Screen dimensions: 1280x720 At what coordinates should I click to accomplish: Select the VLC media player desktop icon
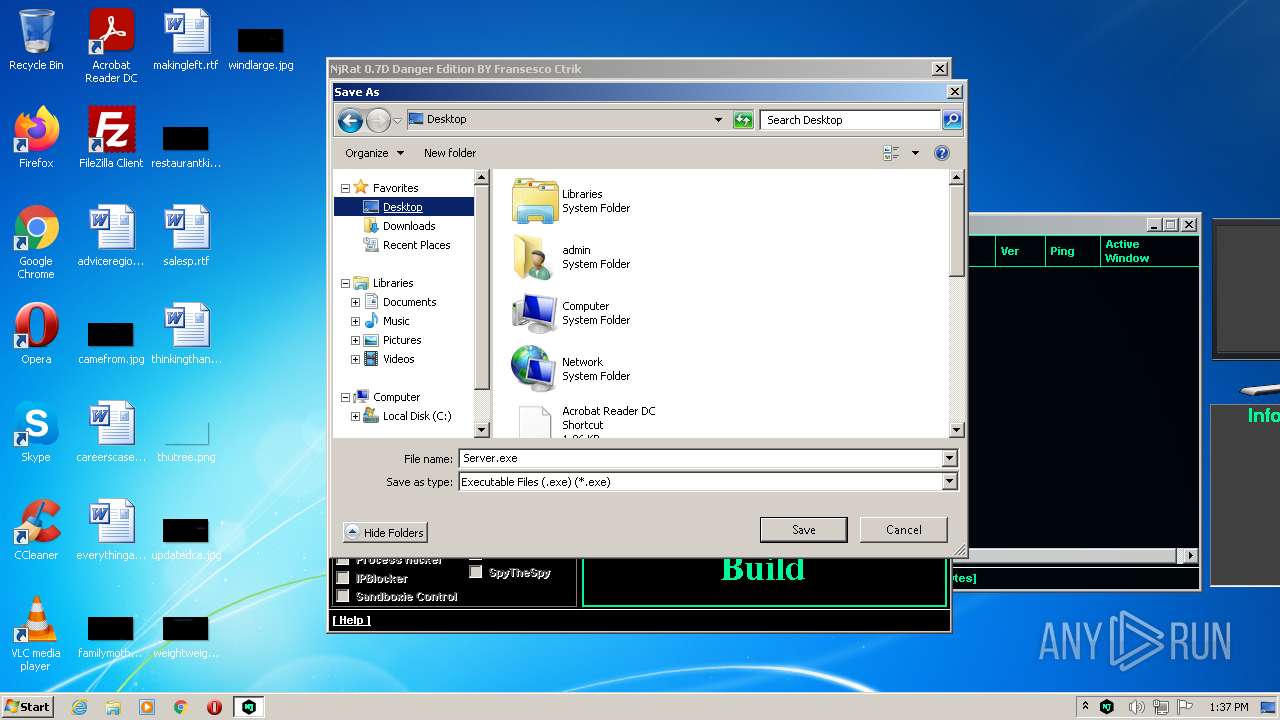point(36,634)
